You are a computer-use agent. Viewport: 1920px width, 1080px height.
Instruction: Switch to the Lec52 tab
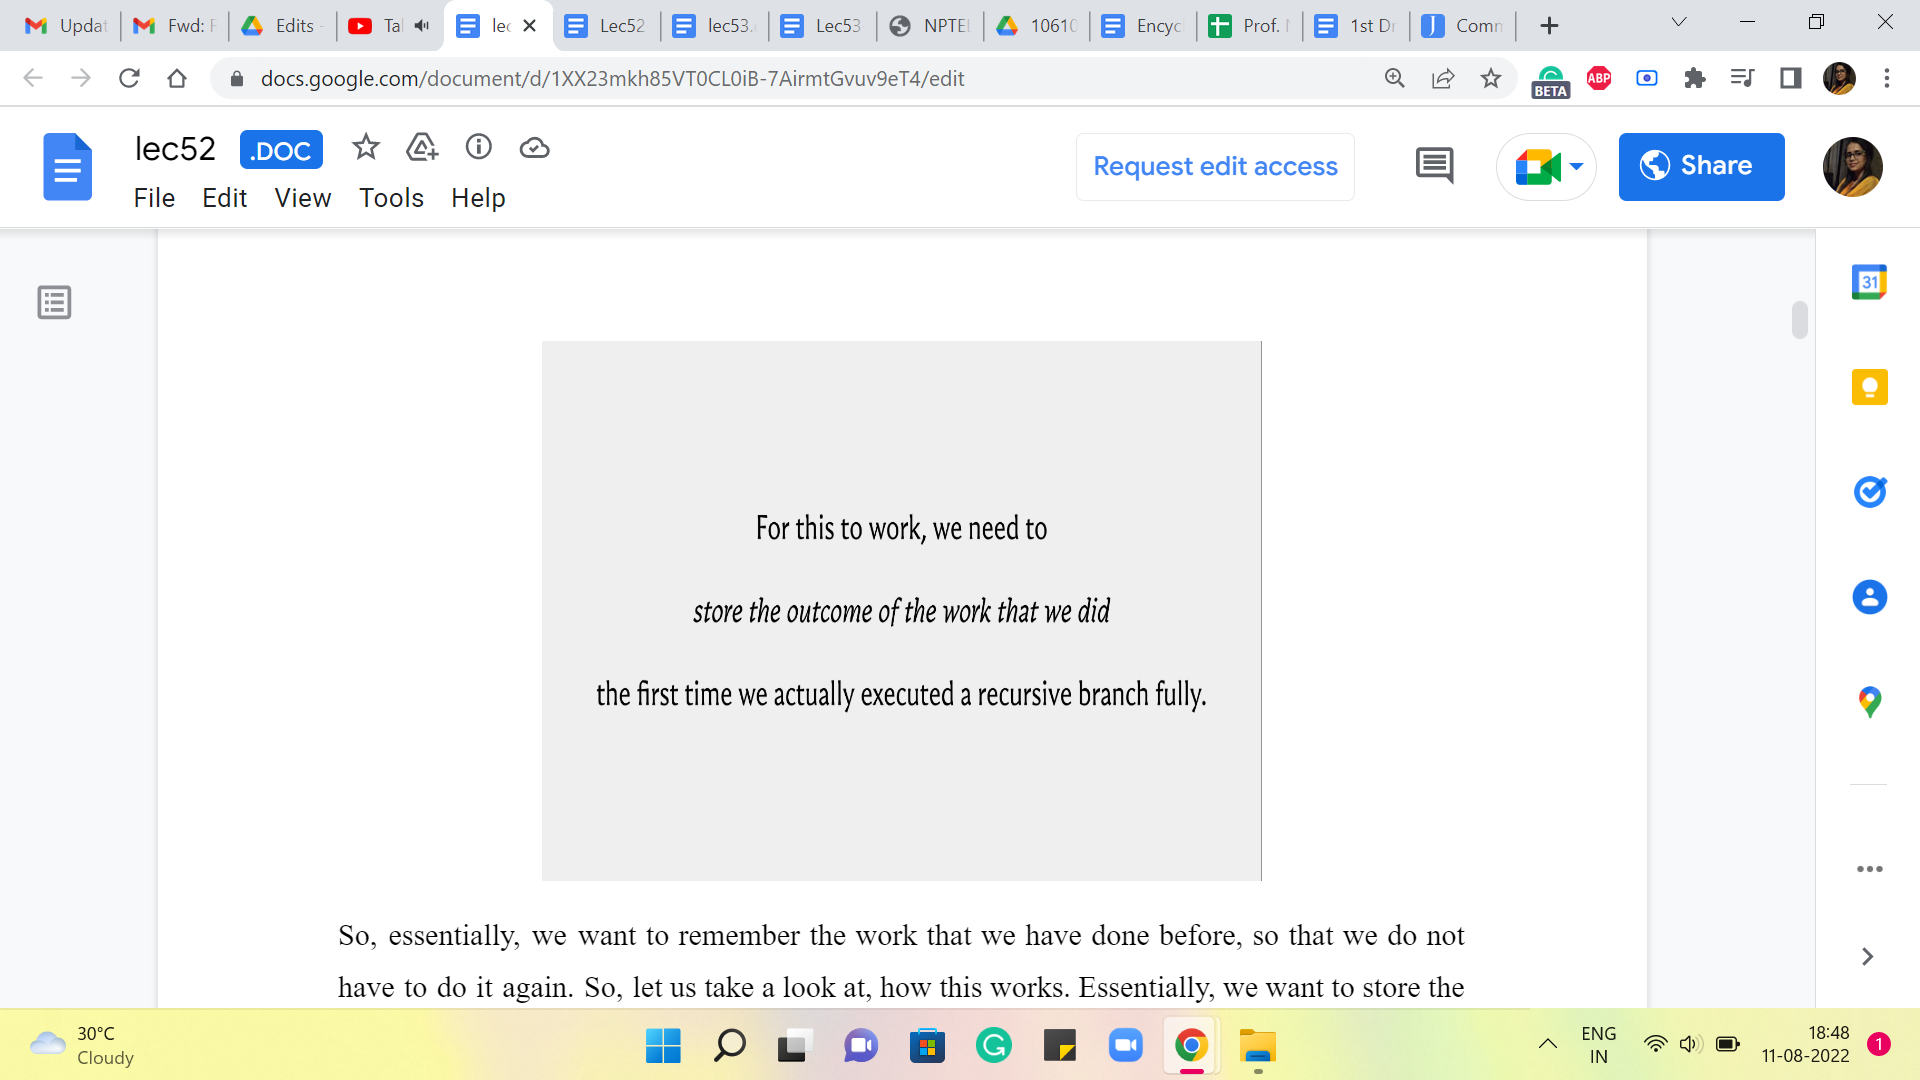coord(608,26)
